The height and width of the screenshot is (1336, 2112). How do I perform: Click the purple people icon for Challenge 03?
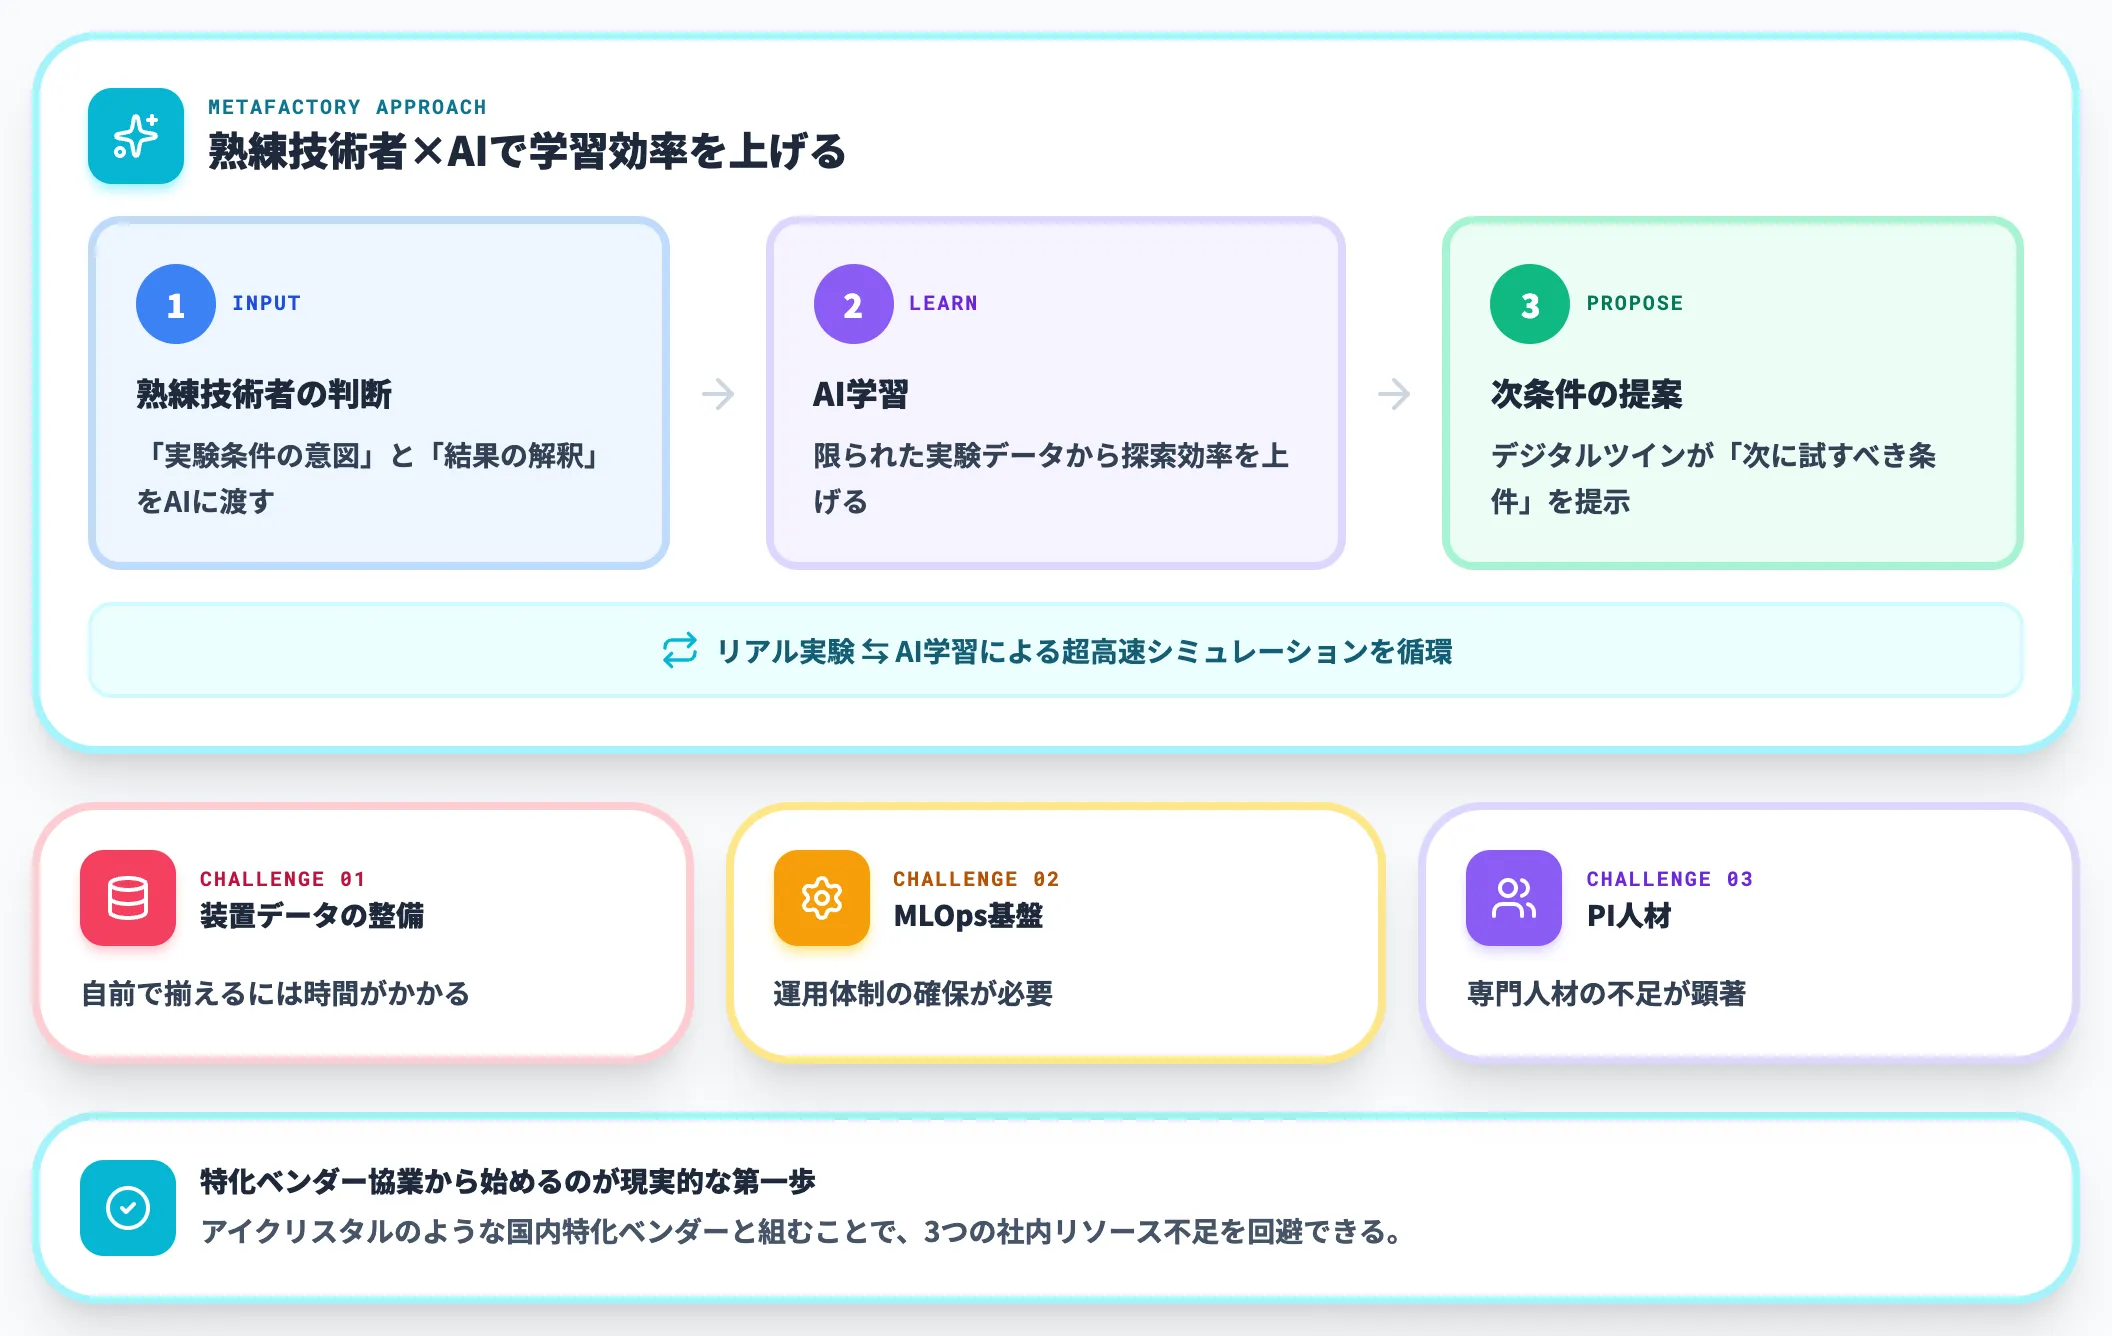click(x=1514, y=898)
